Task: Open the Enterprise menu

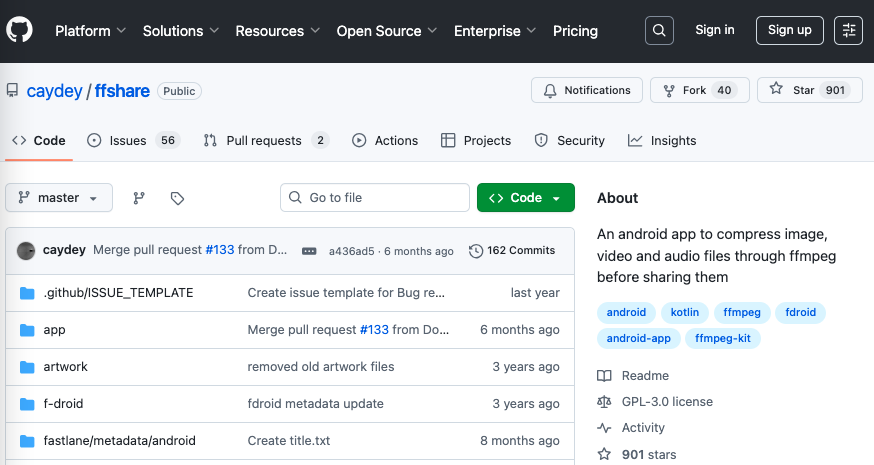Action: coord(495,31)
